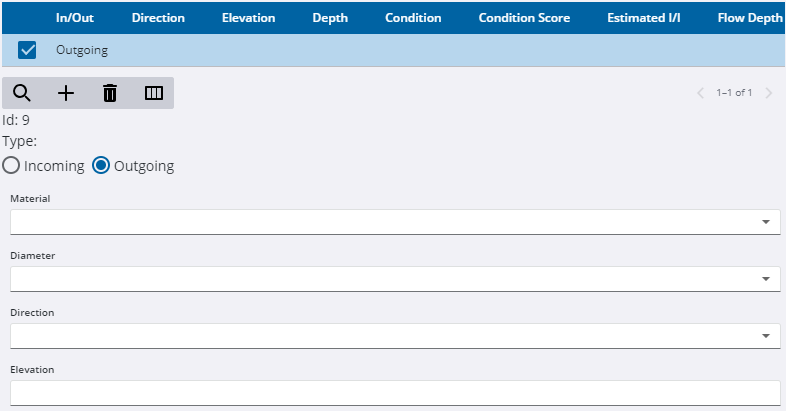786x411 pixels.
Task: Click the Flow Depth column header
Action: point(750,18)
